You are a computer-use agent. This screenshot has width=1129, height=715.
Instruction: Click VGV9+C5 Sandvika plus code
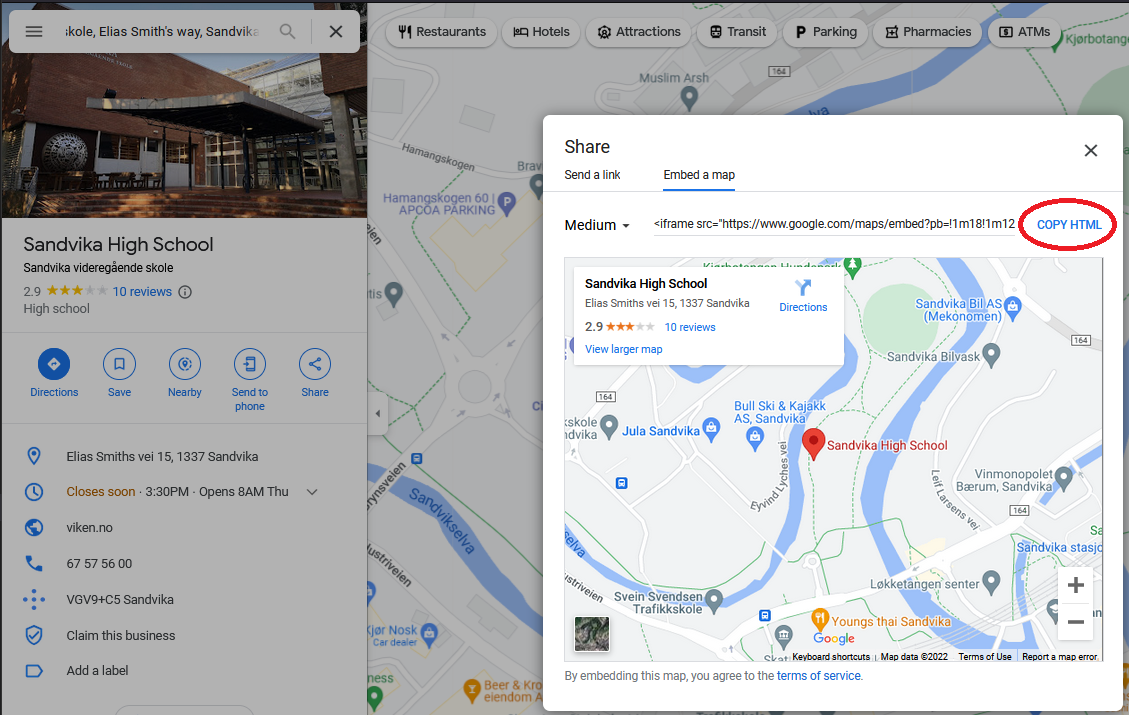pyautogui.click(x=120, y=600)
